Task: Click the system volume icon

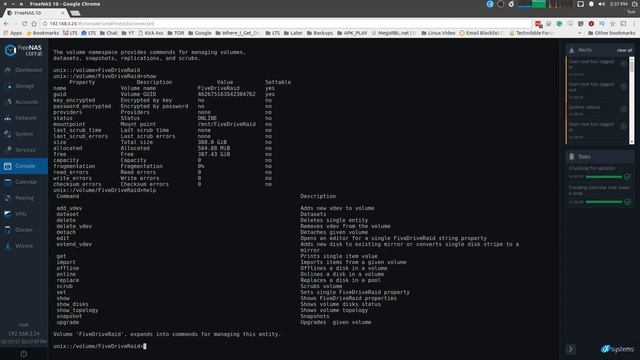Action: pos(601,4)
